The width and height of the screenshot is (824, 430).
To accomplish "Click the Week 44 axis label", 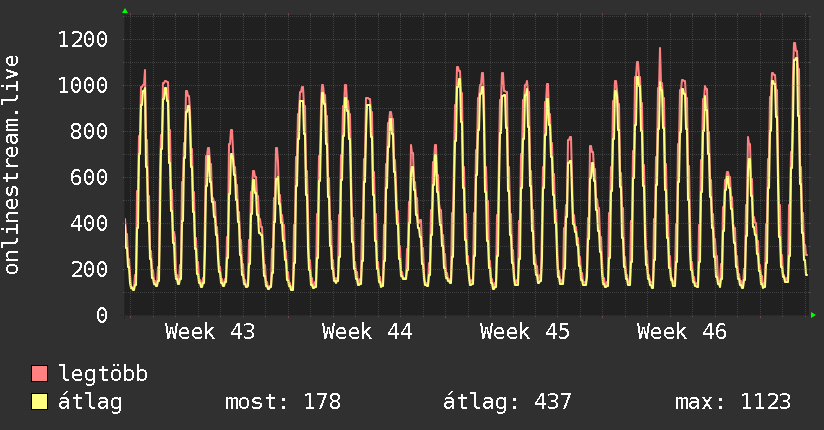I will tap(367, 332).
